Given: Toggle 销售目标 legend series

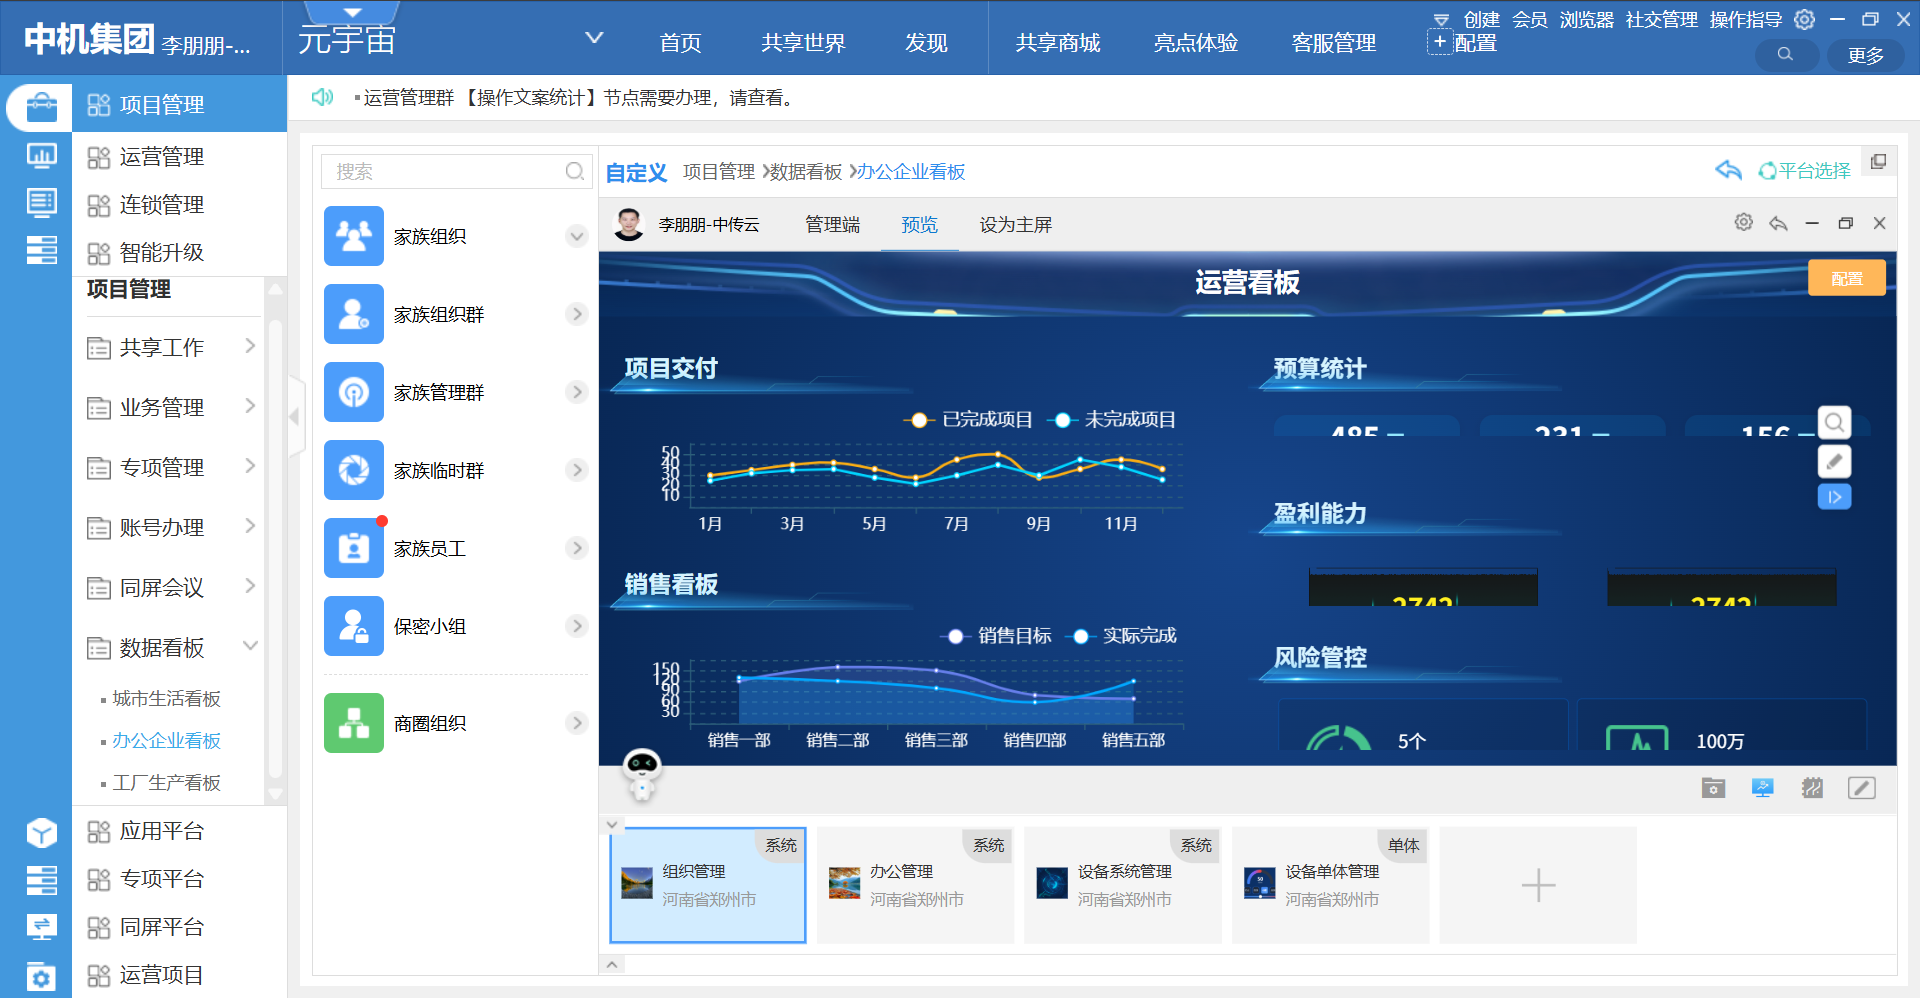Looking at the screenshot, I should (x=997, y=636).
